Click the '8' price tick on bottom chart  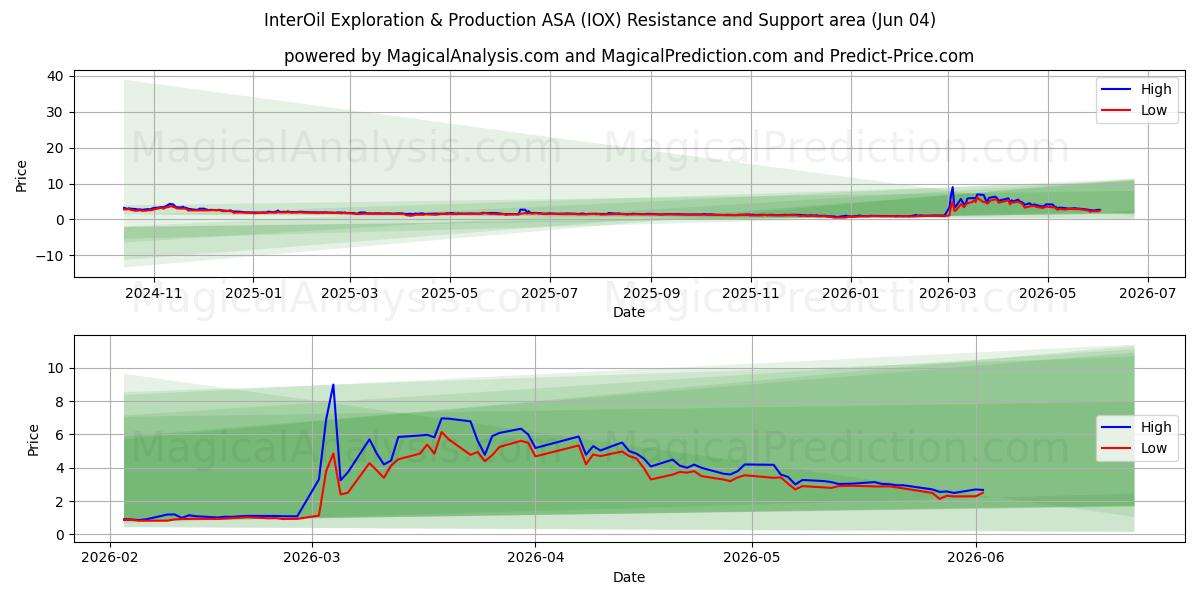[61, 402]
